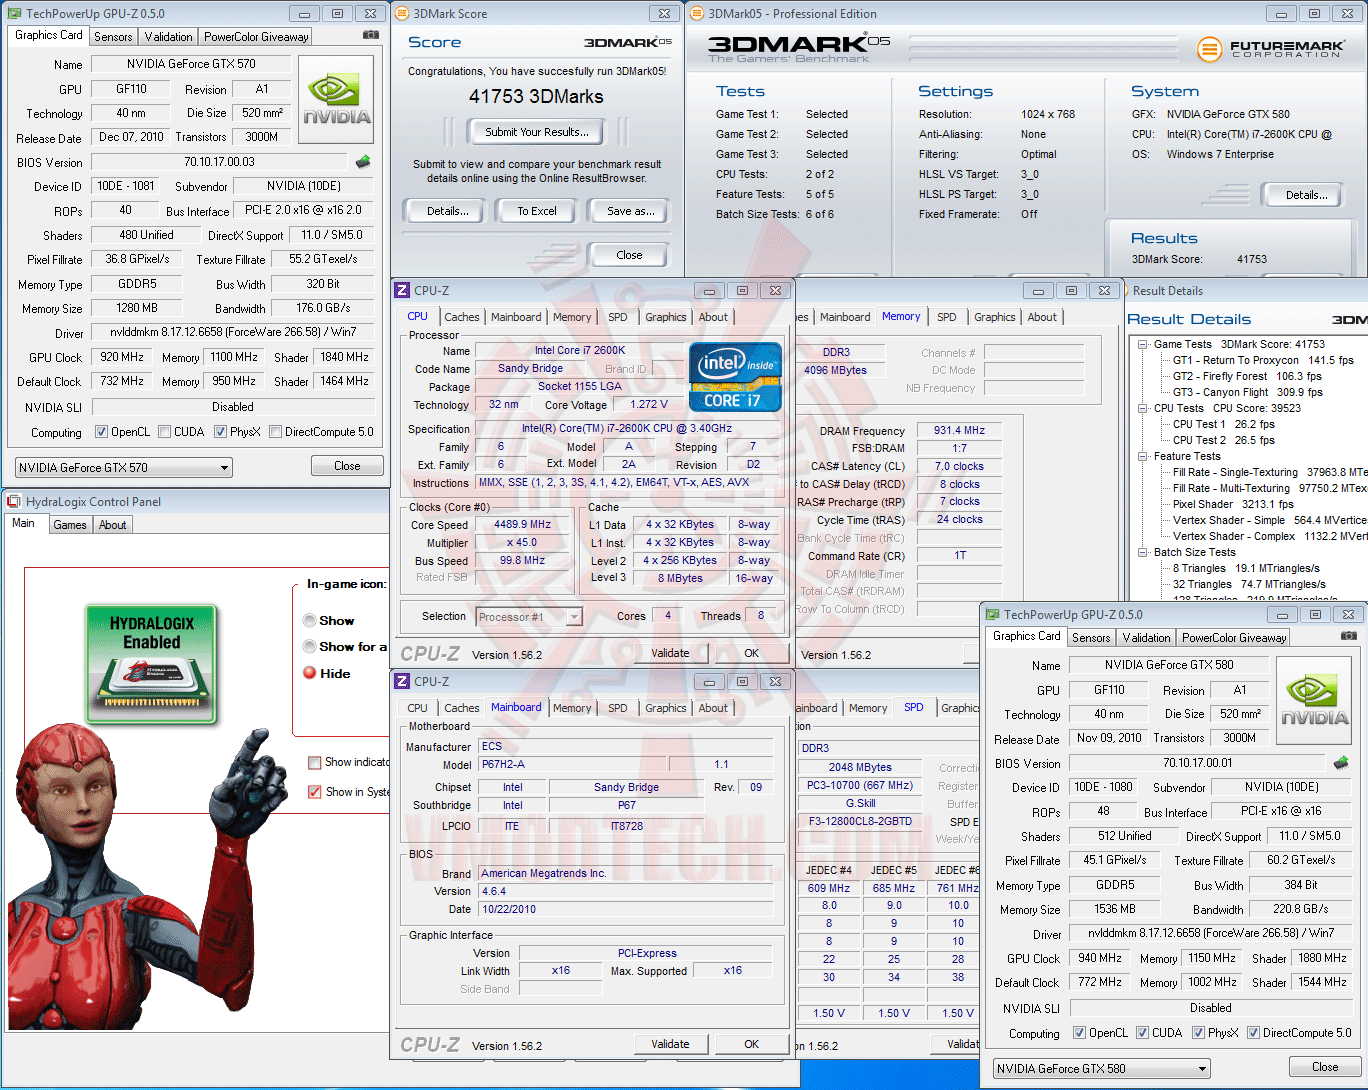Click the '41753 3DMarks' score text
The height and width of the screenshot is (1090, 1368).
(537, 97)
